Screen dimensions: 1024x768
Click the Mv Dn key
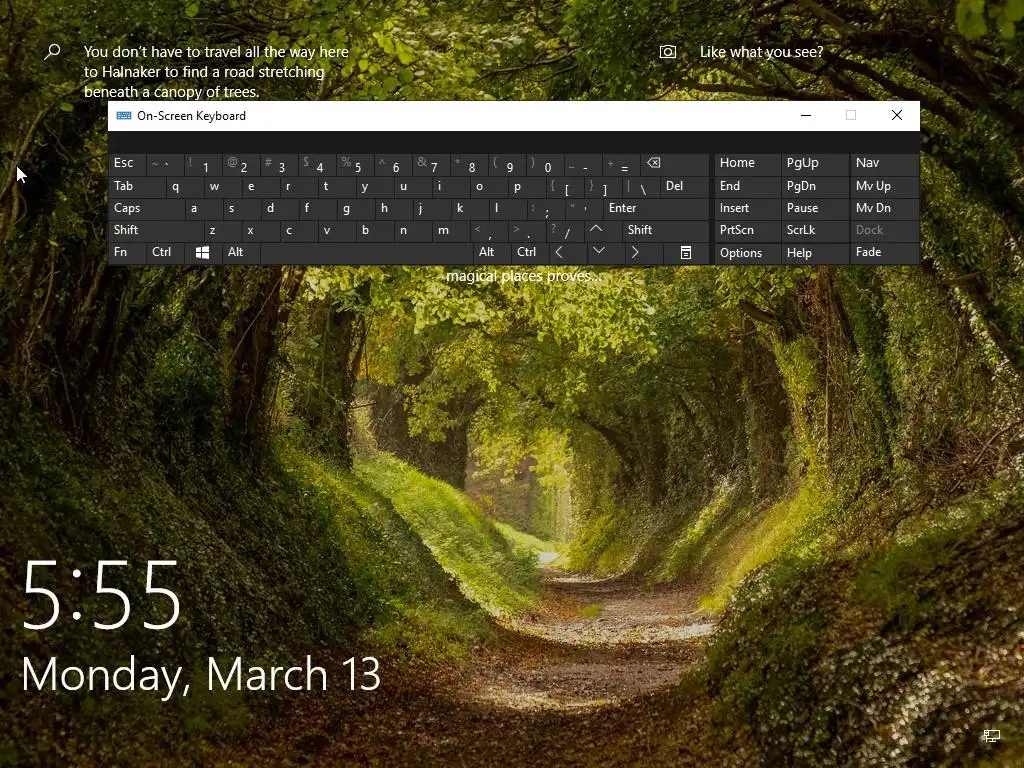(x=884, y=208)
